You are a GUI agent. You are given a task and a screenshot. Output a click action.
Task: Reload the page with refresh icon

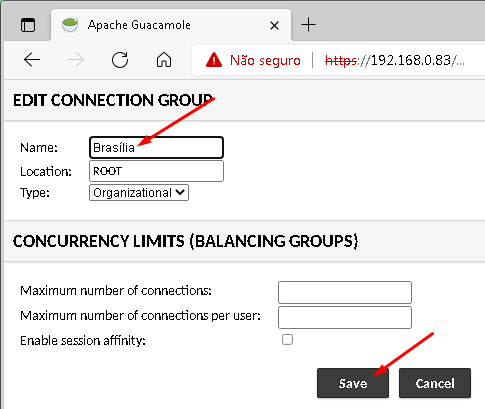coord(120,60)
